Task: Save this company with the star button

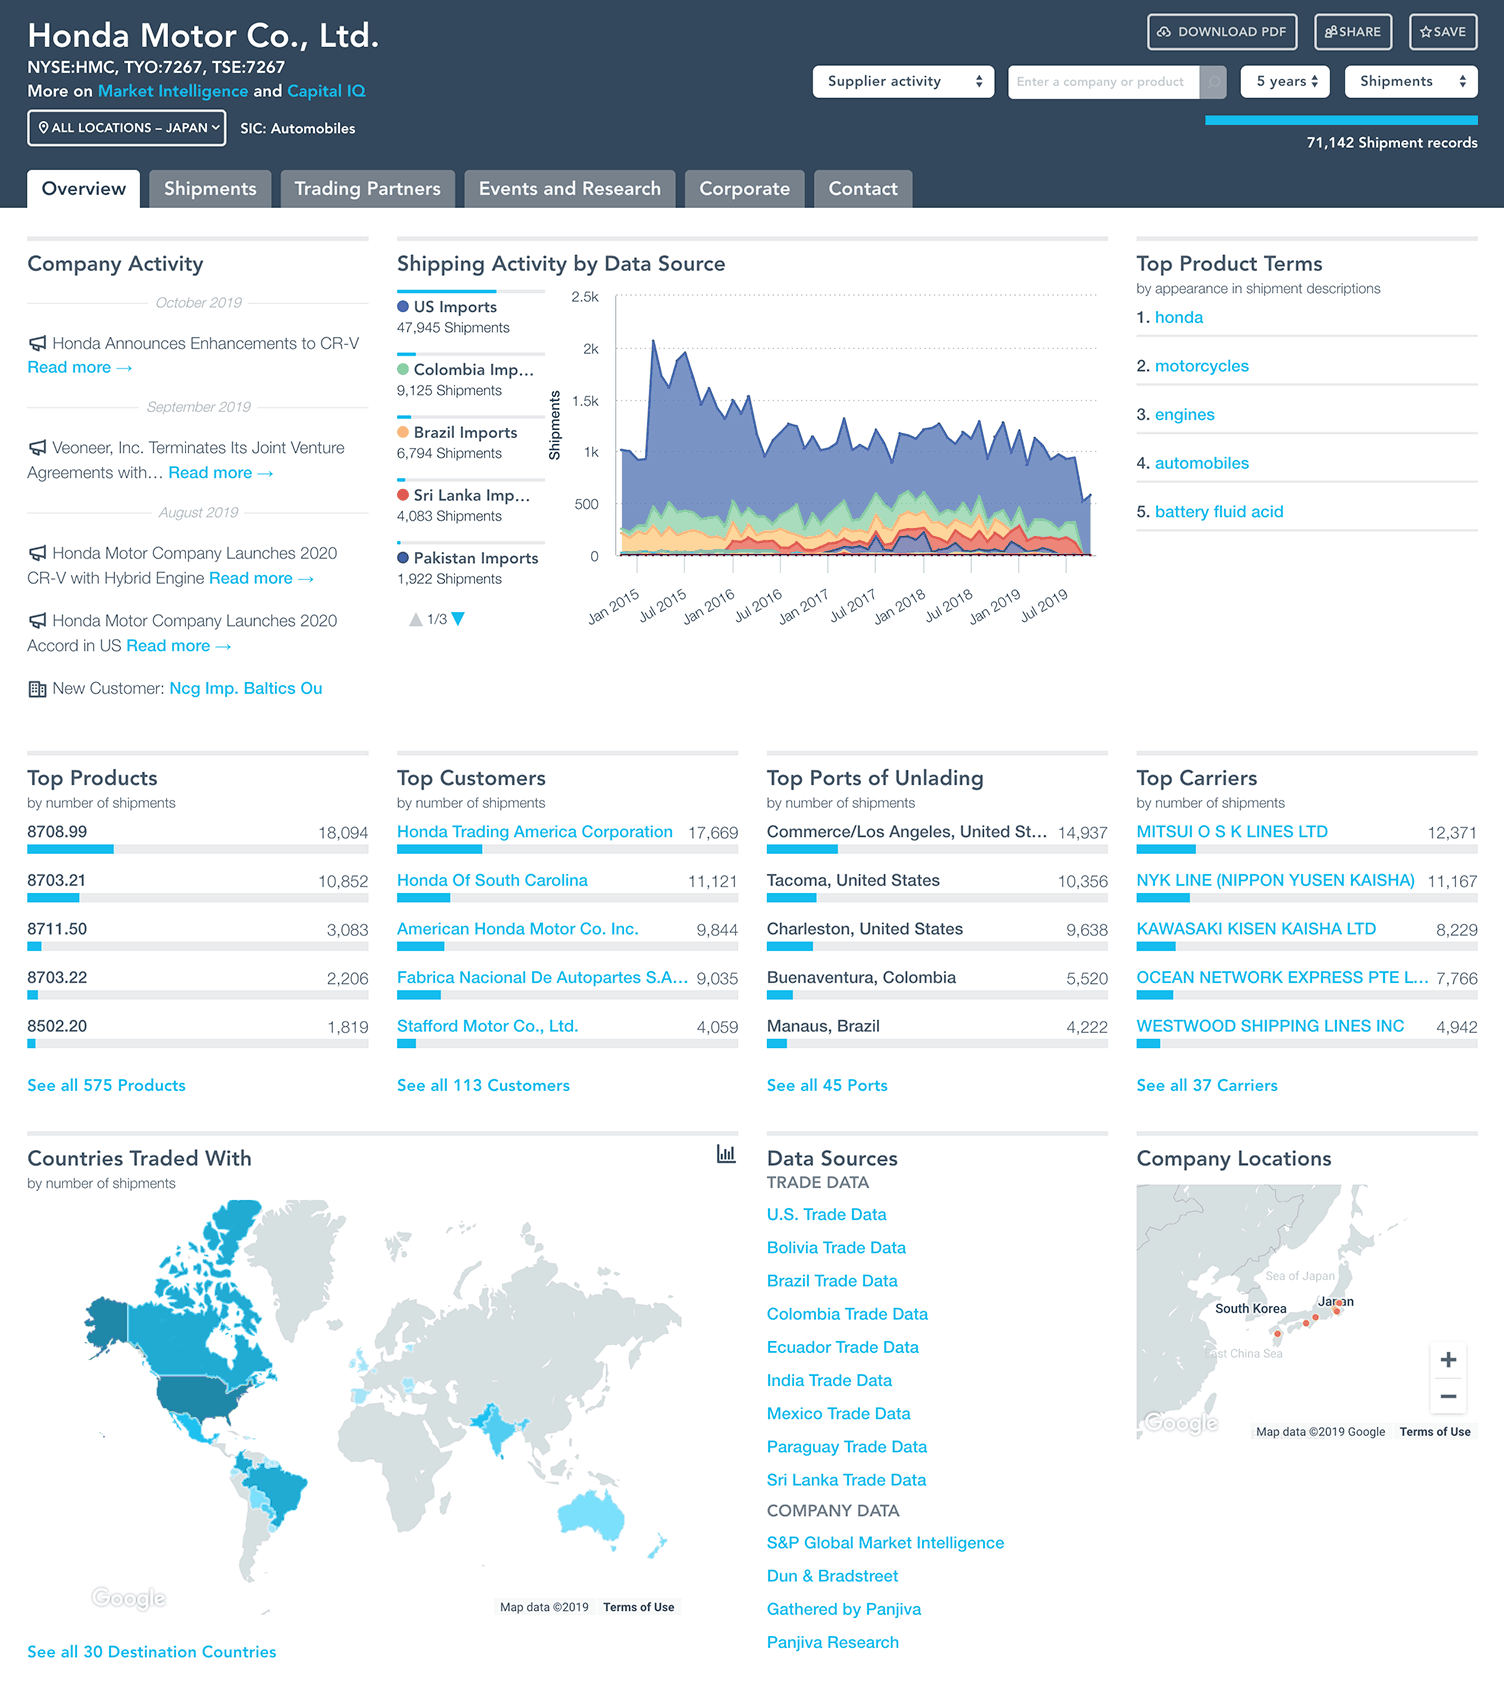Action: 1443,32
